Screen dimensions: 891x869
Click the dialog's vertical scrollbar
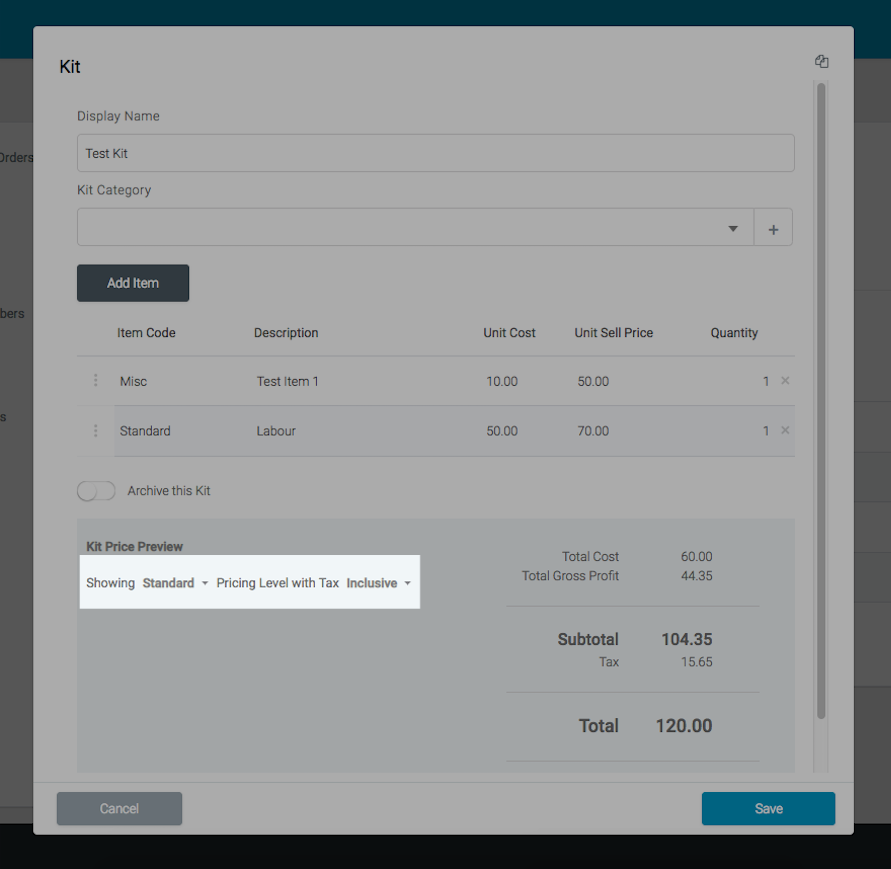(821, 400)
